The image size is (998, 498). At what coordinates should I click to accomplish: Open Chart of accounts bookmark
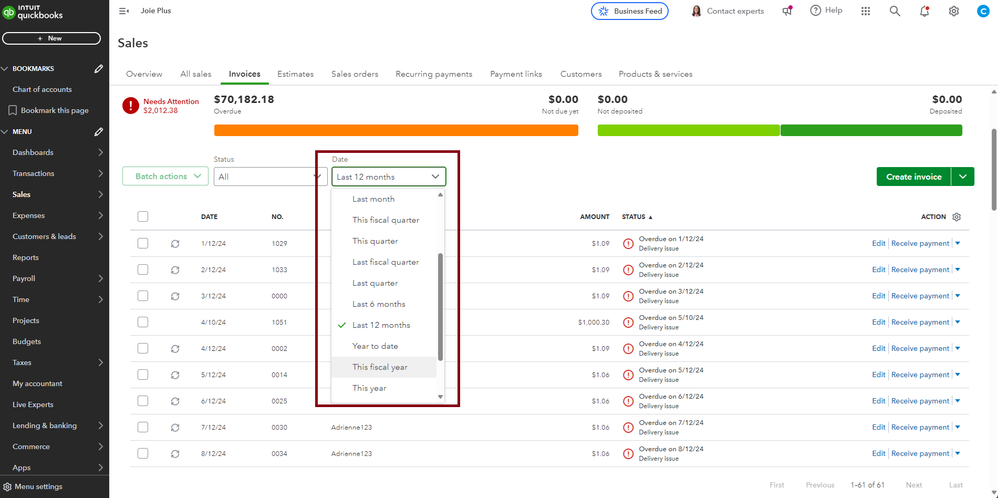42,89
